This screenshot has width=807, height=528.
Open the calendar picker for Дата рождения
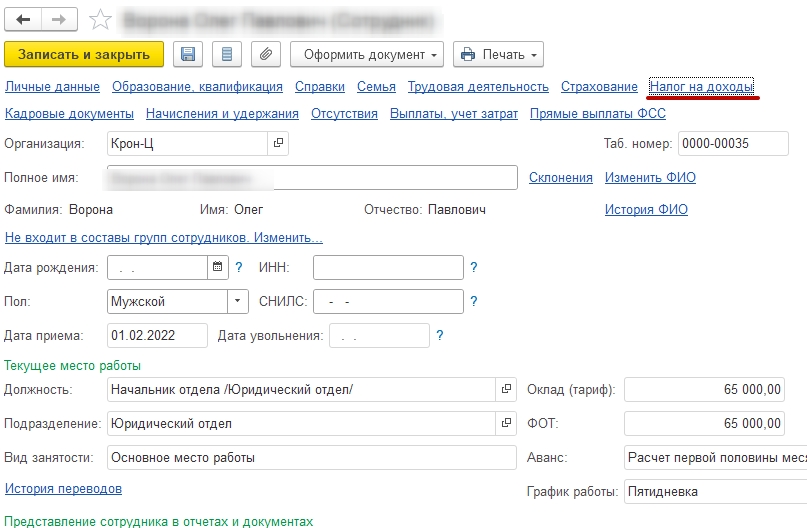click(x=218, y=268)
